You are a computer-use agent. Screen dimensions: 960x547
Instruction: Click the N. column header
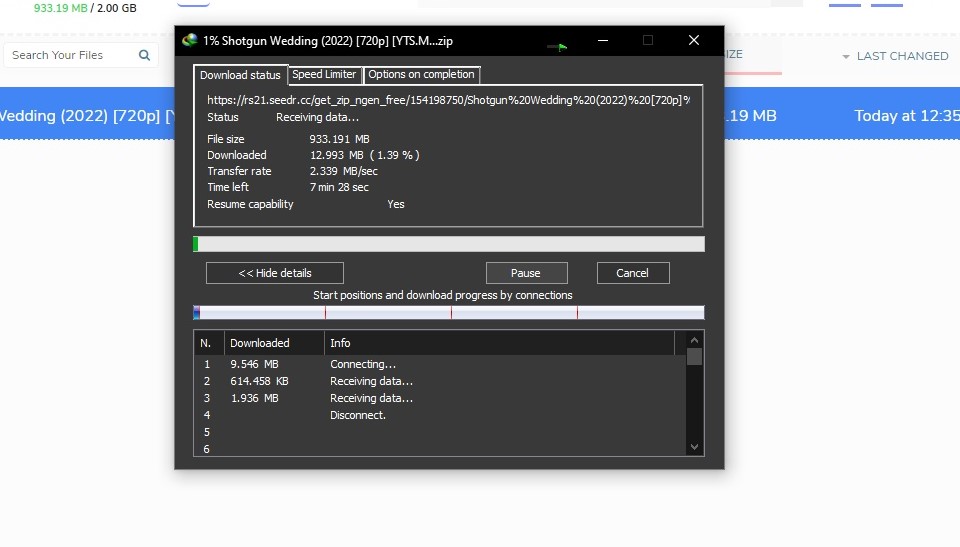pyautogui.click(x=209, y=343)
